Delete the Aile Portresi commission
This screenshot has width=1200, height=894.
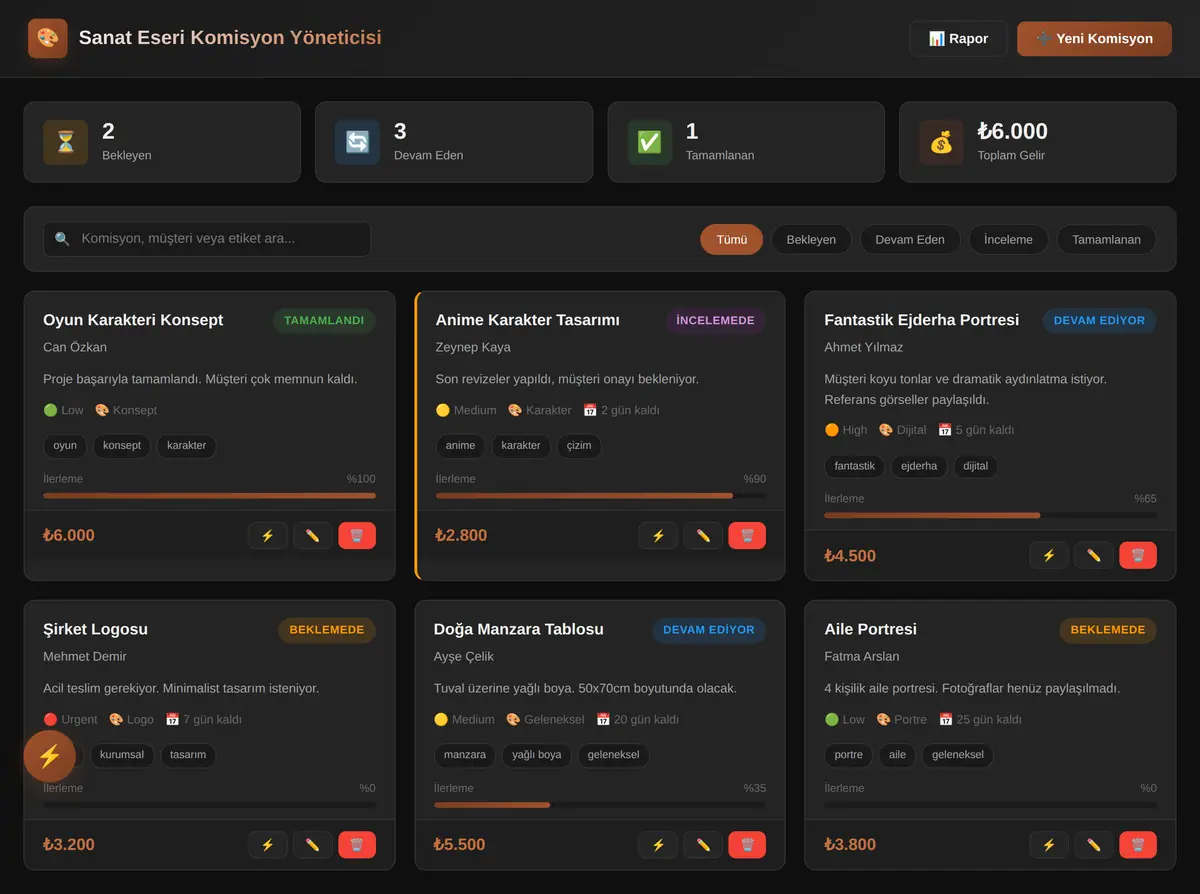tap(1138, 844)
